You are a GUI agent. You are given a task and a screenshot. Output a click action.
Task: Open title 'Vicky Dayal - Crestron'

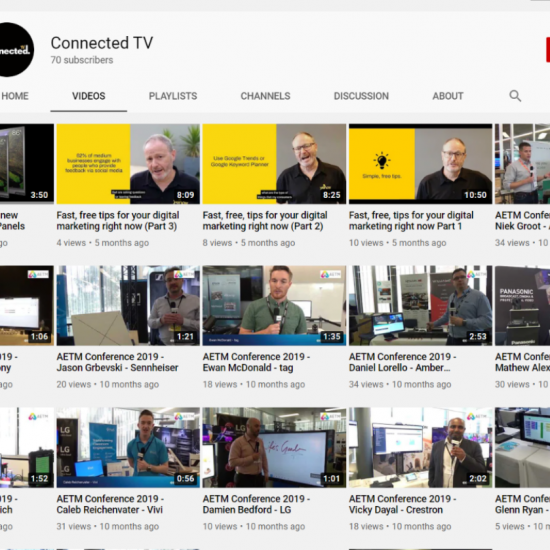pyautogui.click(x=403, y=504)
